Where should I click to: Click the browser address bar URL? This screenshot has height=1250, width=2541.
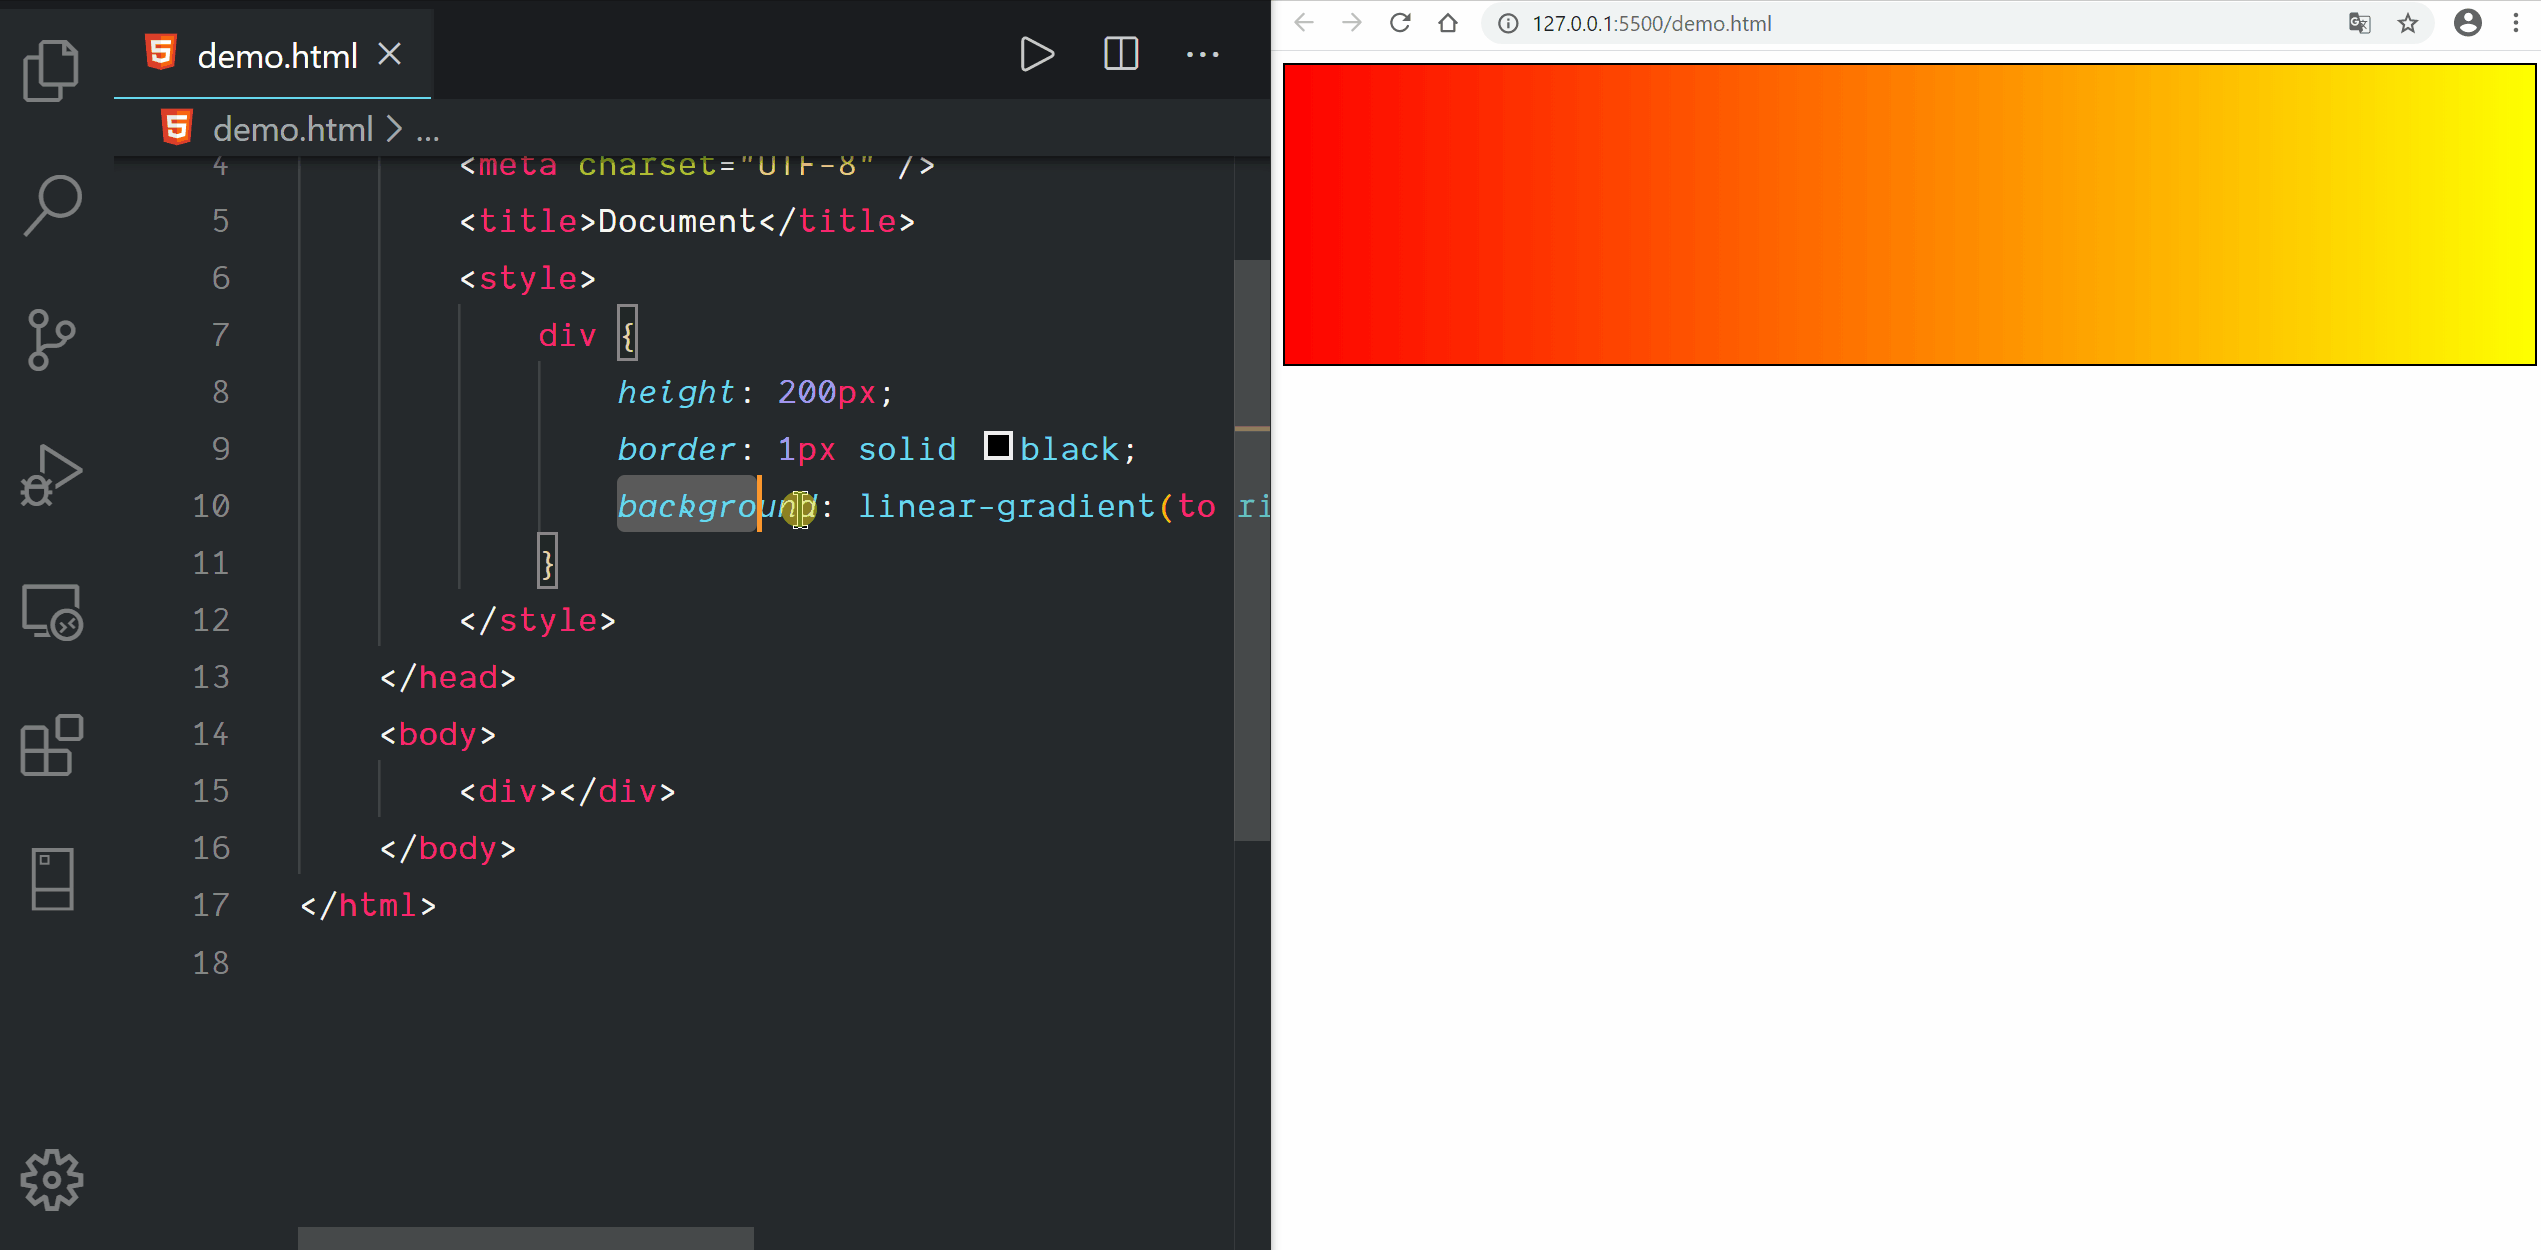[1651, 23]
